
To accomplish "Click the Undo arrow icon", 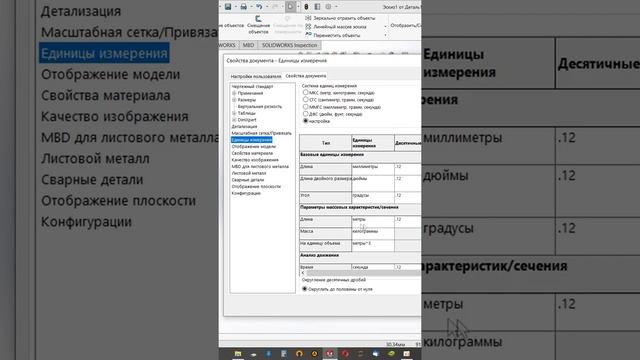I will coord(259,7).
